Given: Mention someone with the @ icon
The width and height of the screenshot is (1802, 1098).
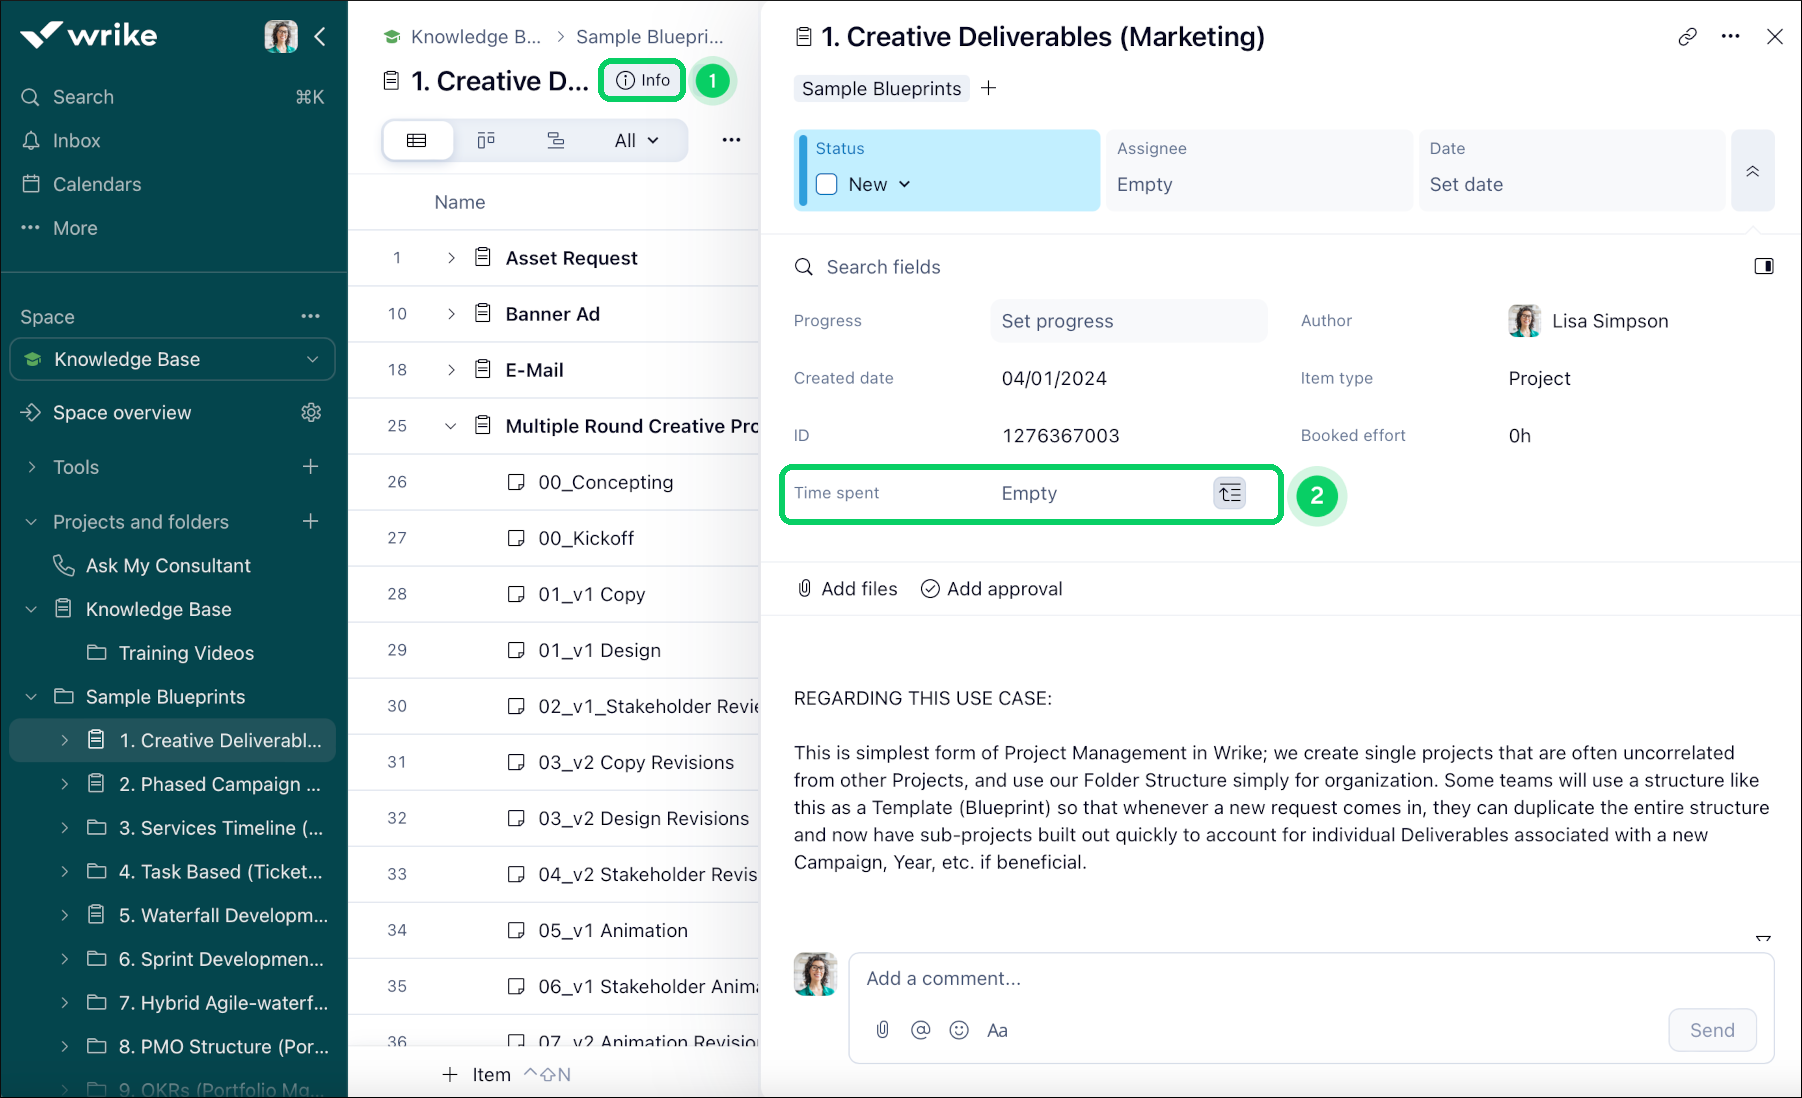Looking at the screenshot, I should tap(920, 1030).
